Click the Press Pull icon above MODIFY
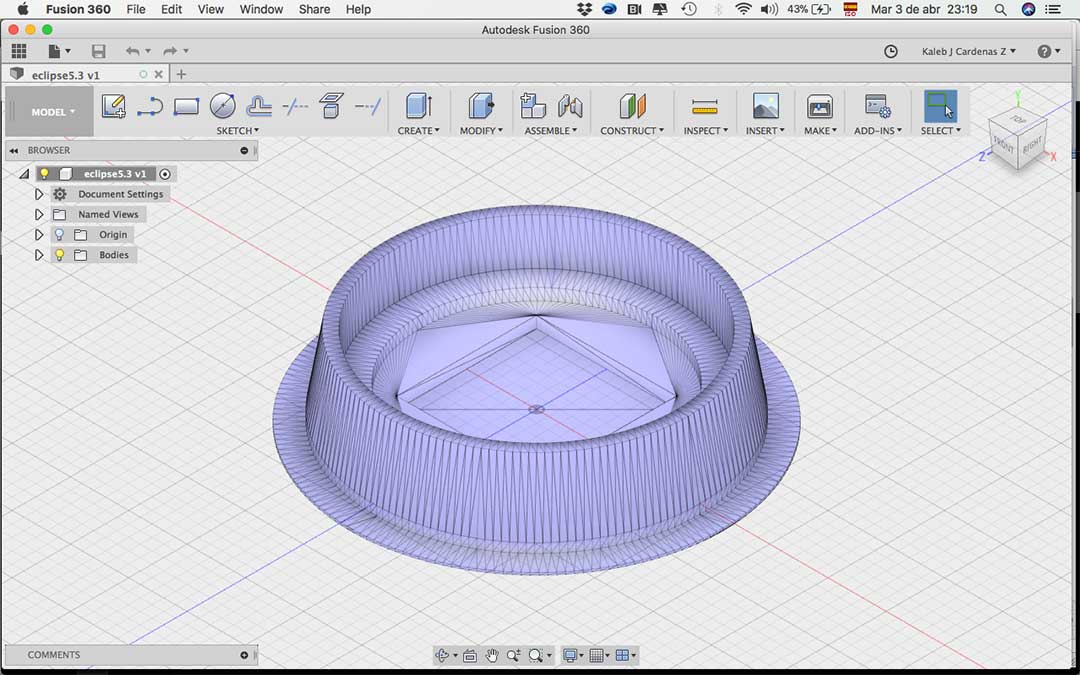The width and height of the screenshot is (1080, 675). (481, 106)
